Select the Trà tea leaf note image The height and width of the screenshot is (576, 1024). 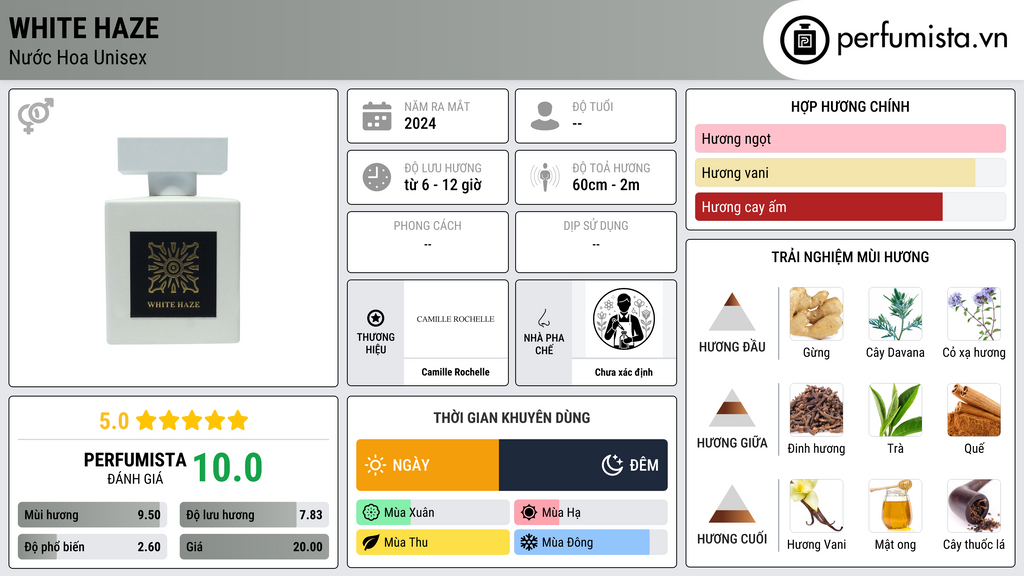point(895,410)
